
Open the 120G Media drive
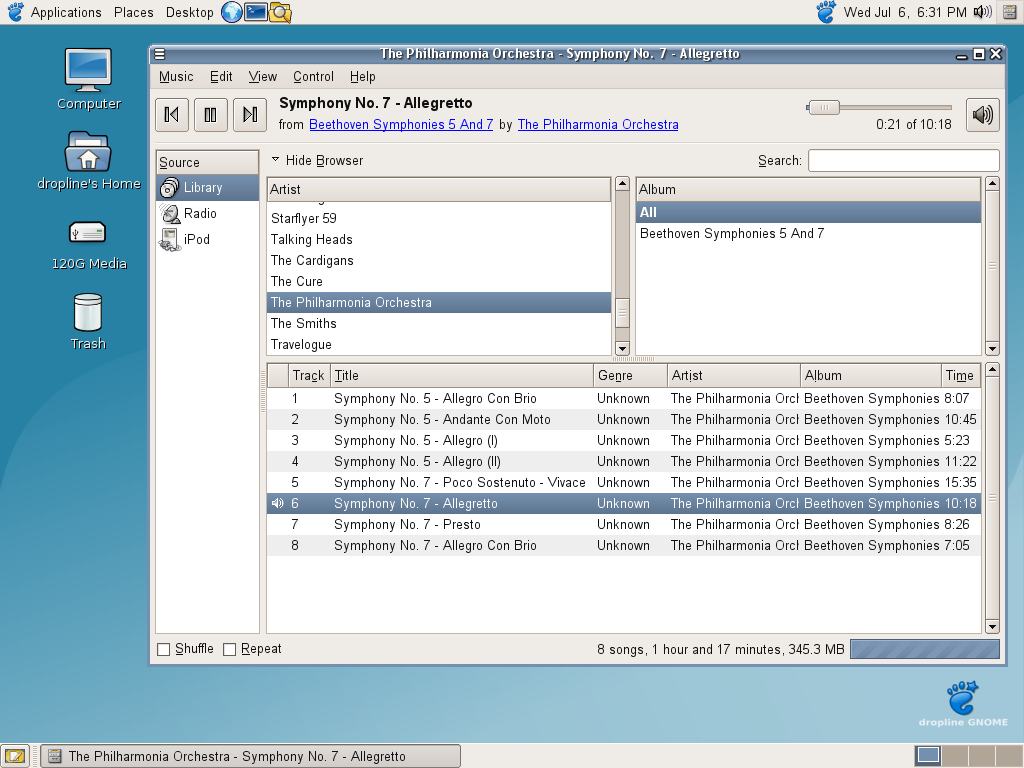88,240
